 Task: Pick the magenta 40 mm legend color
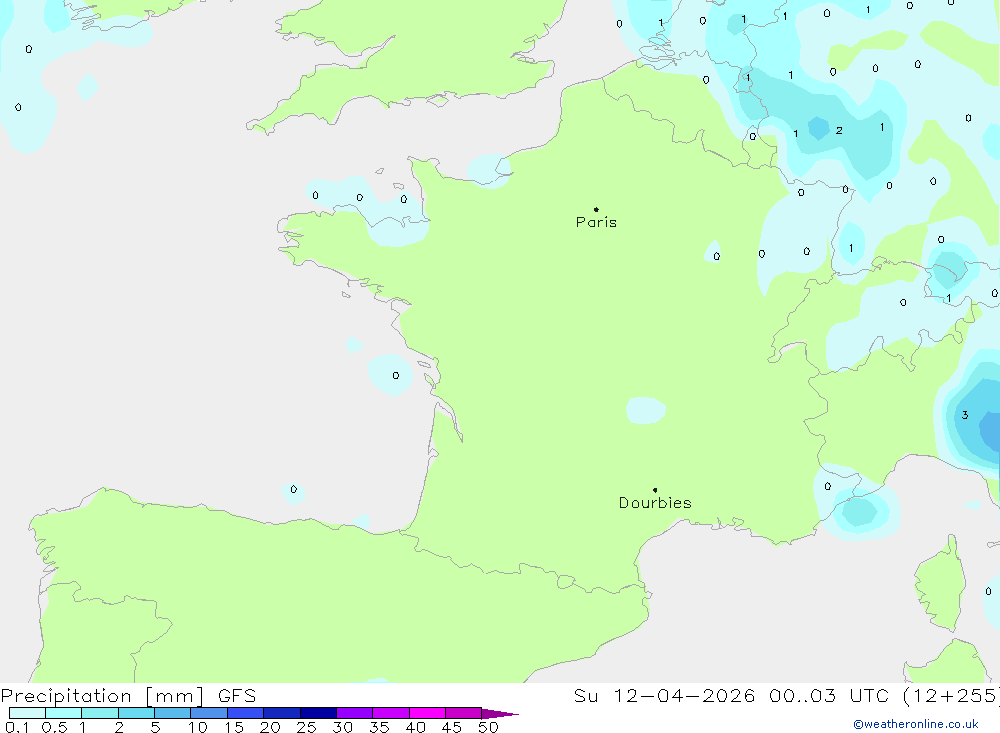pos(427,713)
